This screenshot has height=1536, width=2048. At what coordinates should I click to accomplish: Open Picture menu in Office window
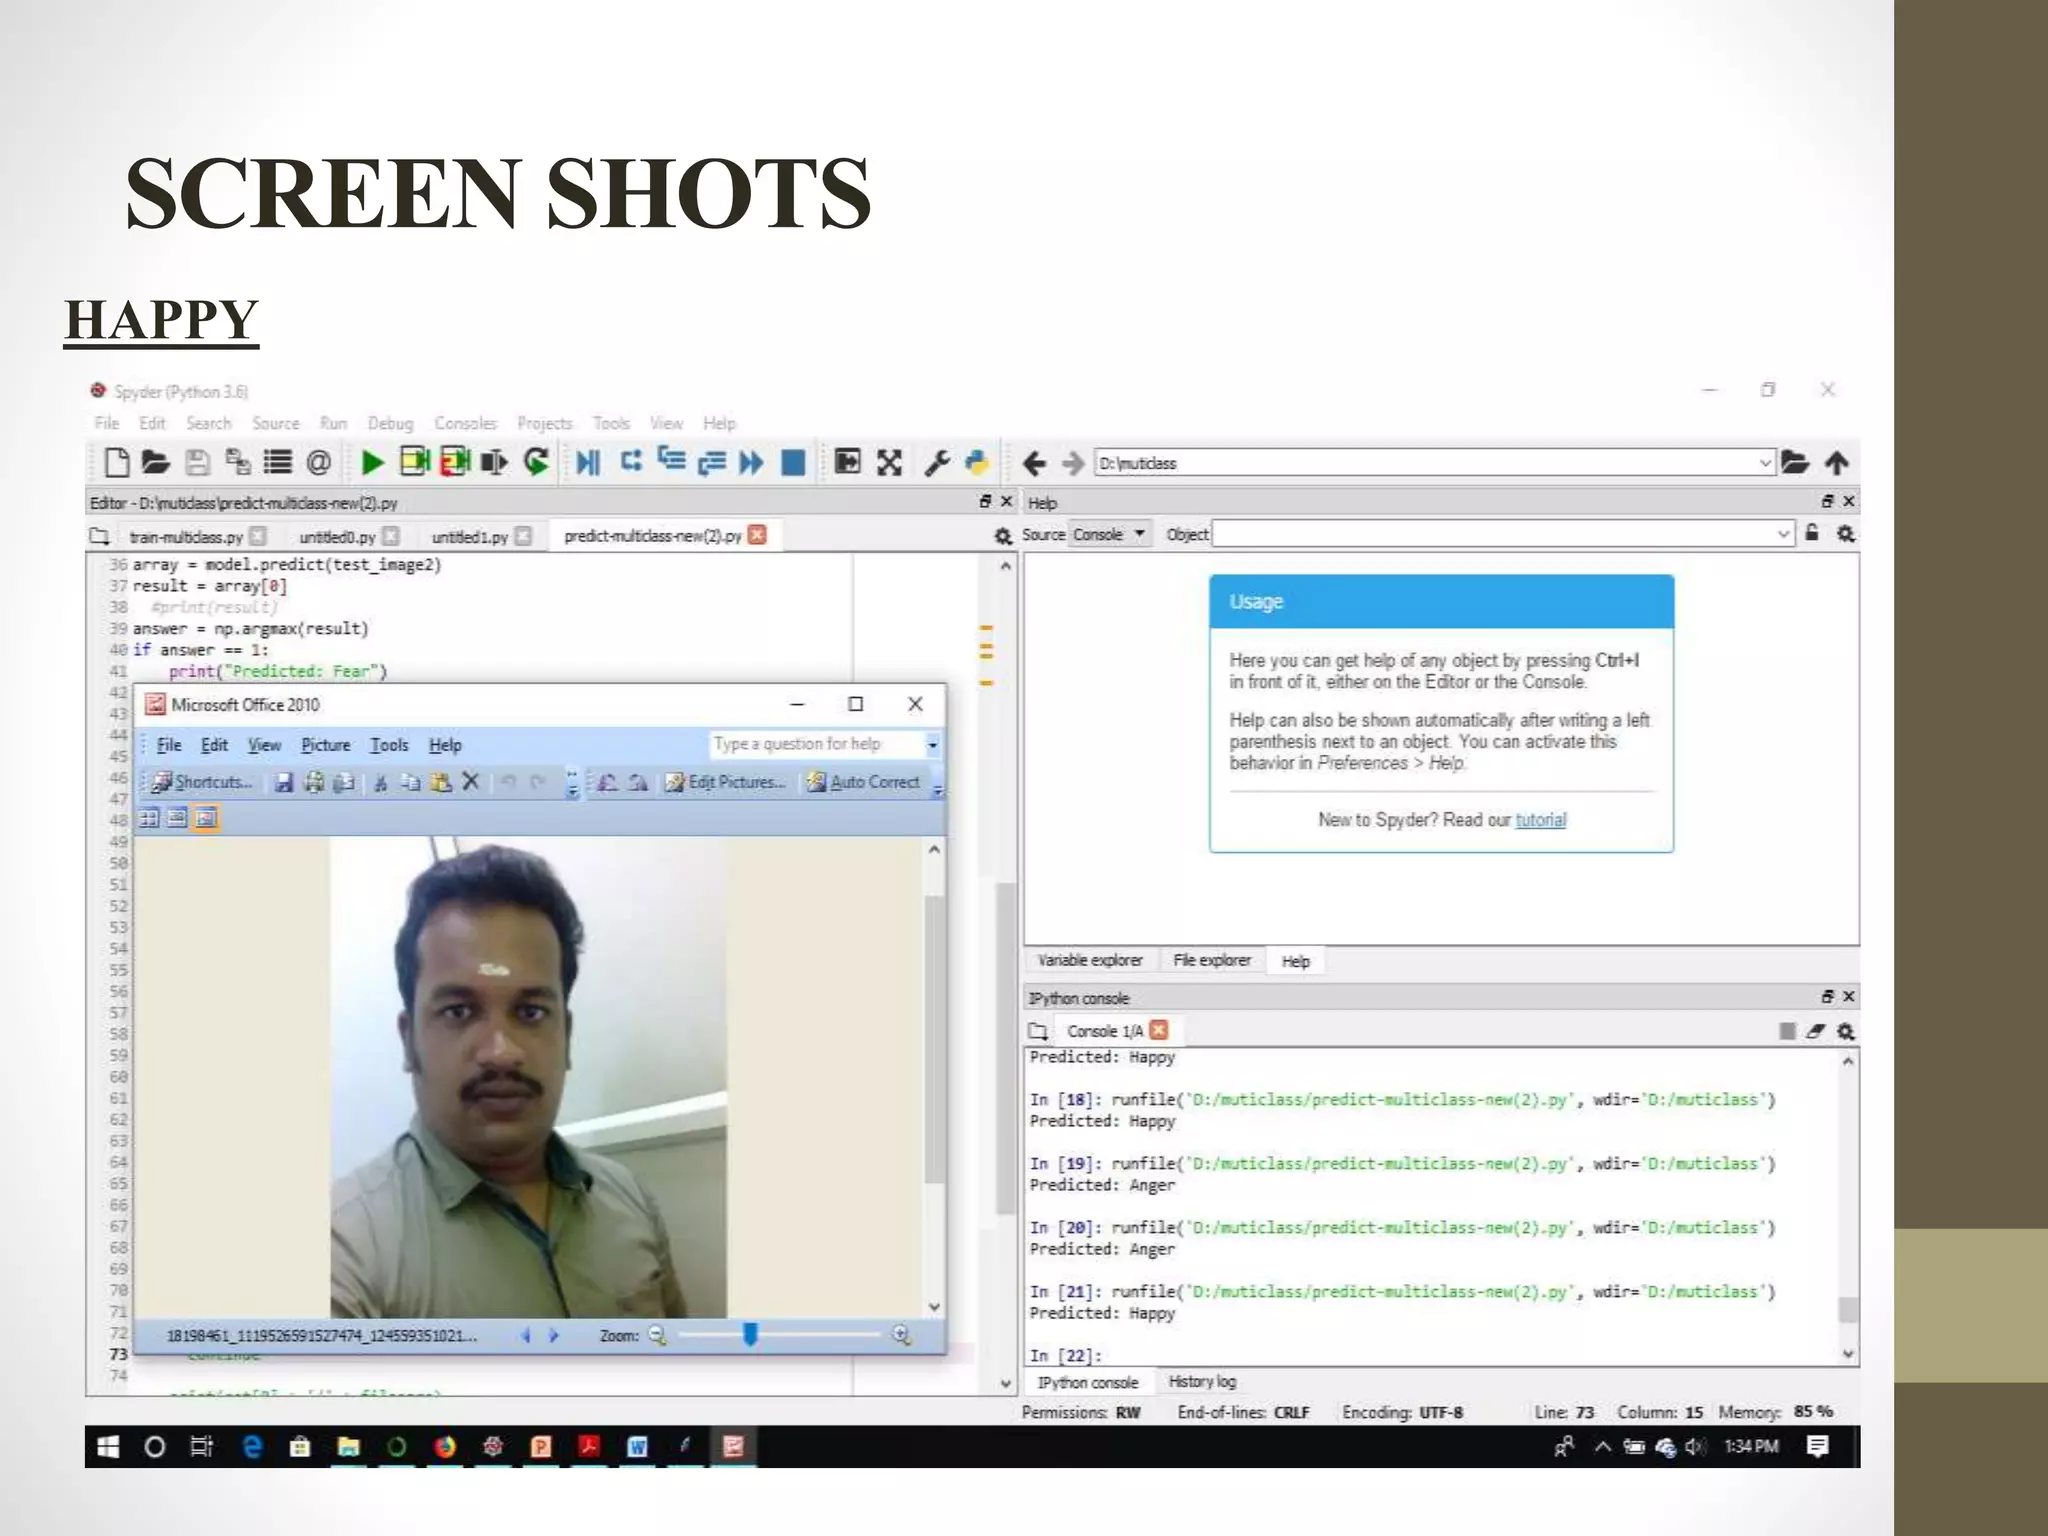point(326,745)
